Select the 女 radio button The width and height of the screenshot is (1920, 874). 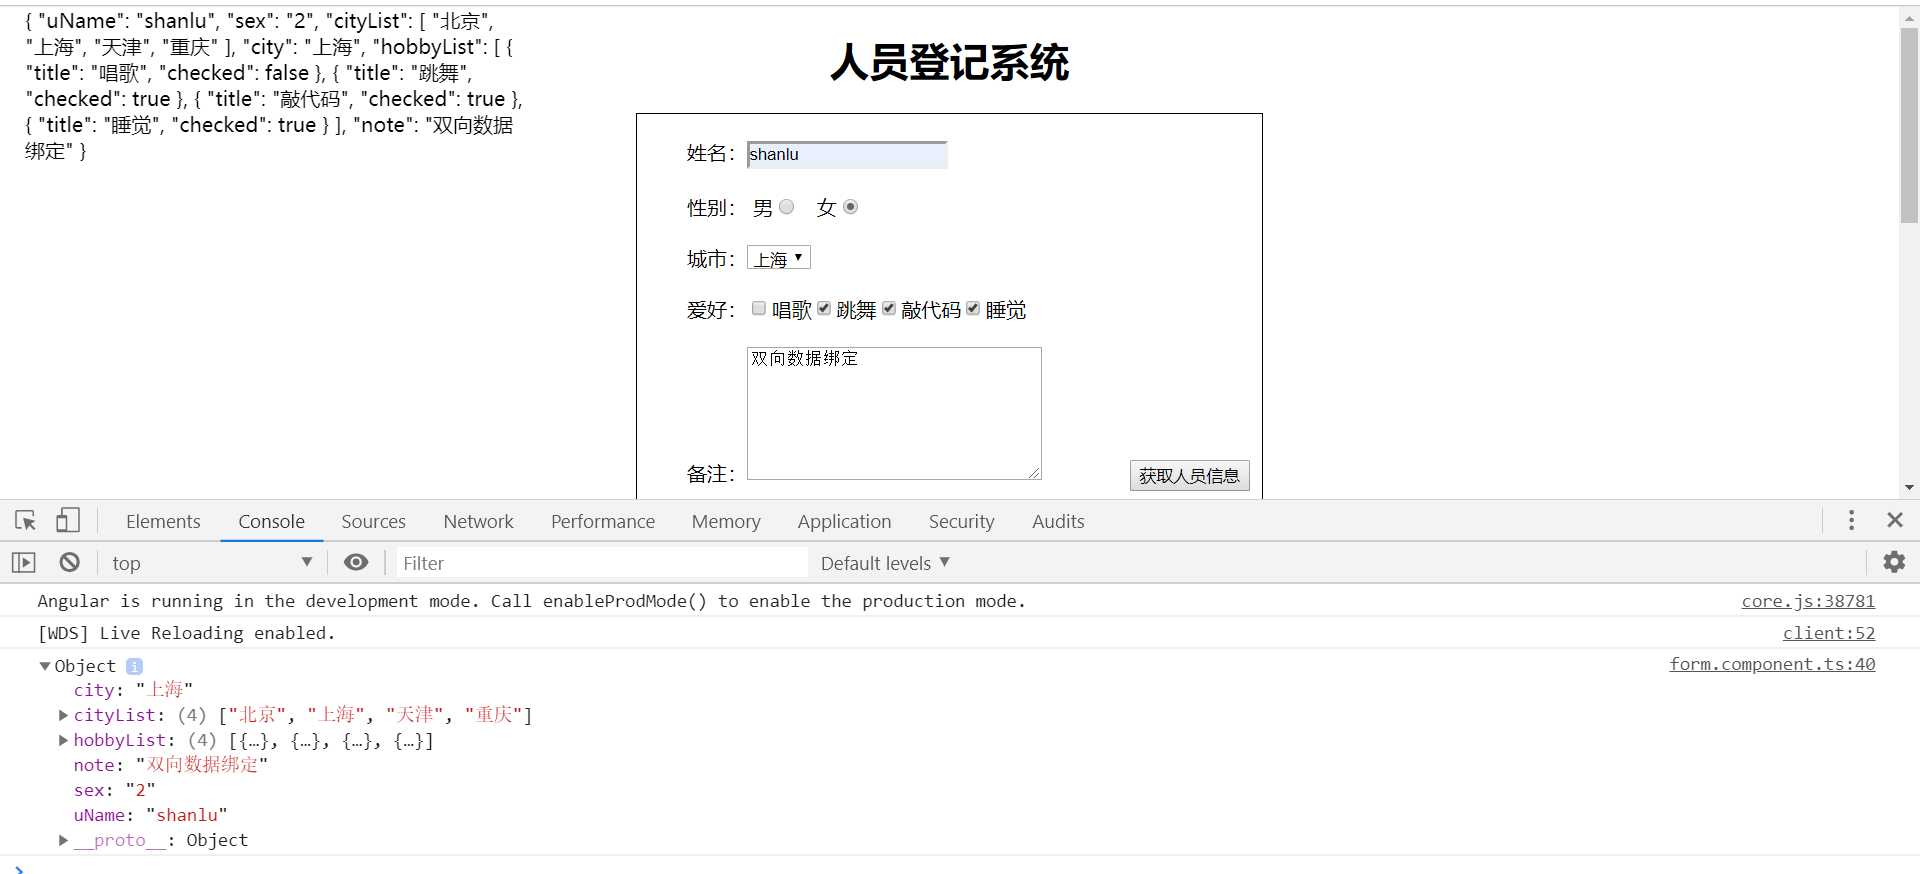[x=851, y=207]
